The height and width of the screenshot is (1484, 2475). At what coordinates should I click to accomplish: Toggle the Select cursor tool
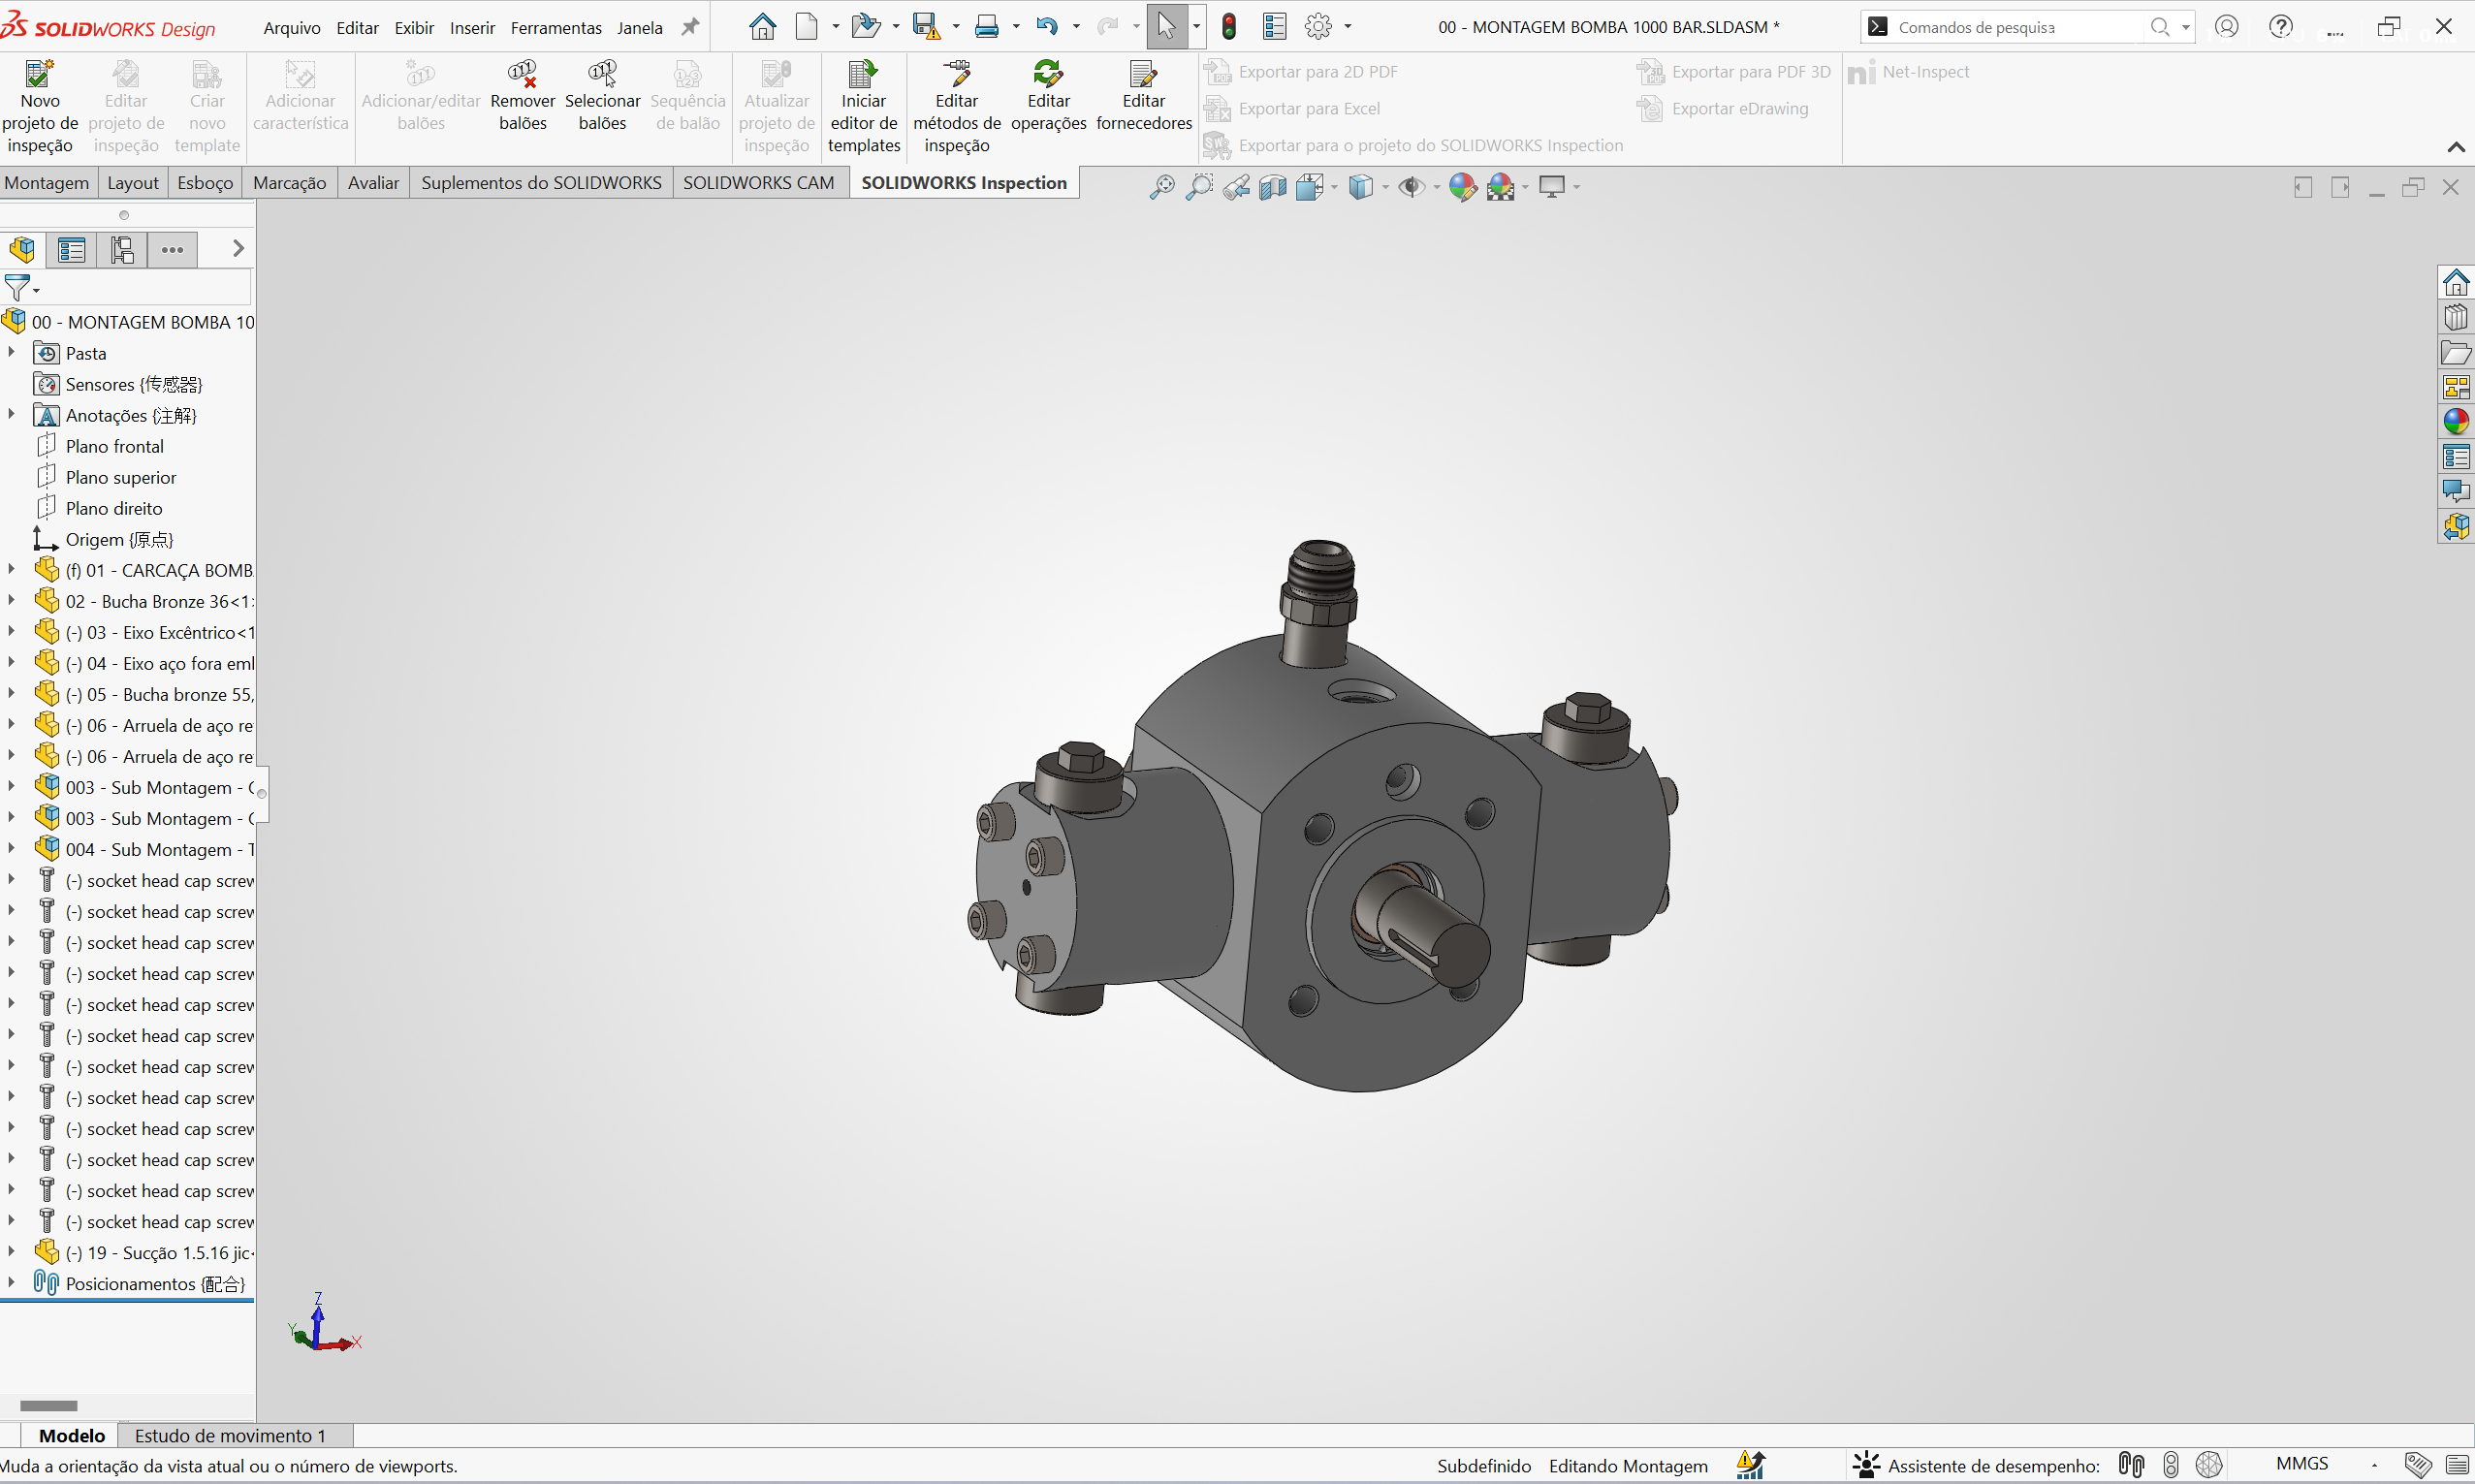pyautogui.click(x=1166, y=27)
